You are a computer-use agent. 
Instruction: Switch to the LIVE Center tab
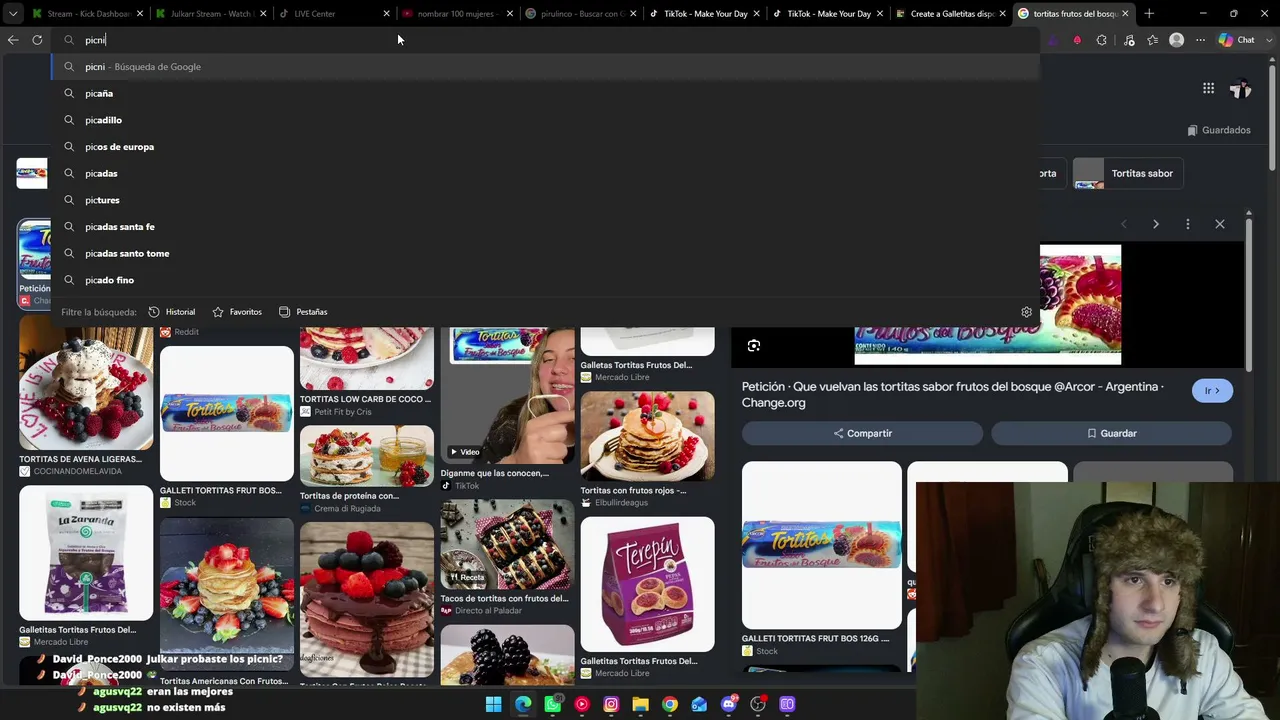click(x=334, y=14)
